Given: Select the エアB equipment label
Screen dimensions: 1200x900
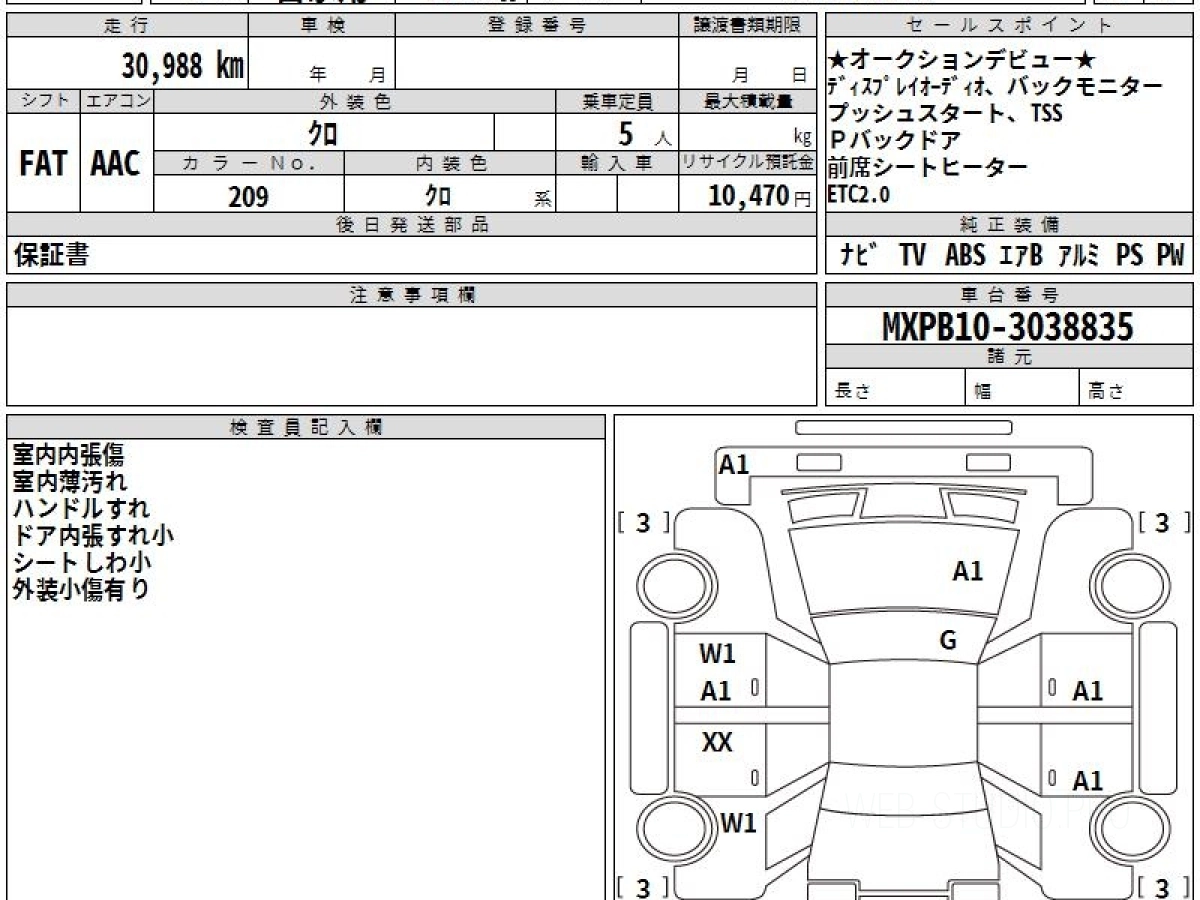Looking at the screenshot, I should [x=1020, y=256].
